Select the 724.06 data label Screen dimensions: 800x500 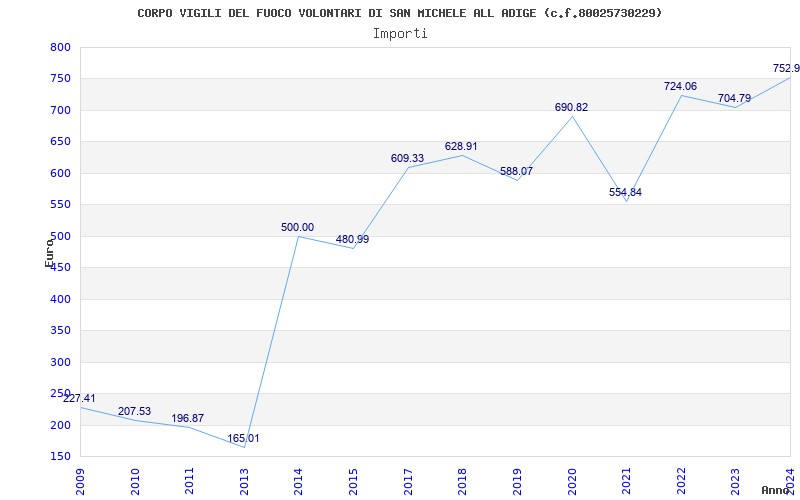tap(680, 86)
